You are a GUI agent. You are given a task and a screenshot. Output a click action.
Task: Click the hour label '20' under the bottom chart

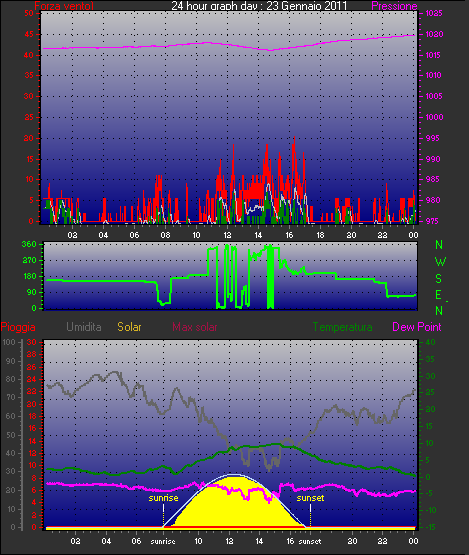[352, 541]
